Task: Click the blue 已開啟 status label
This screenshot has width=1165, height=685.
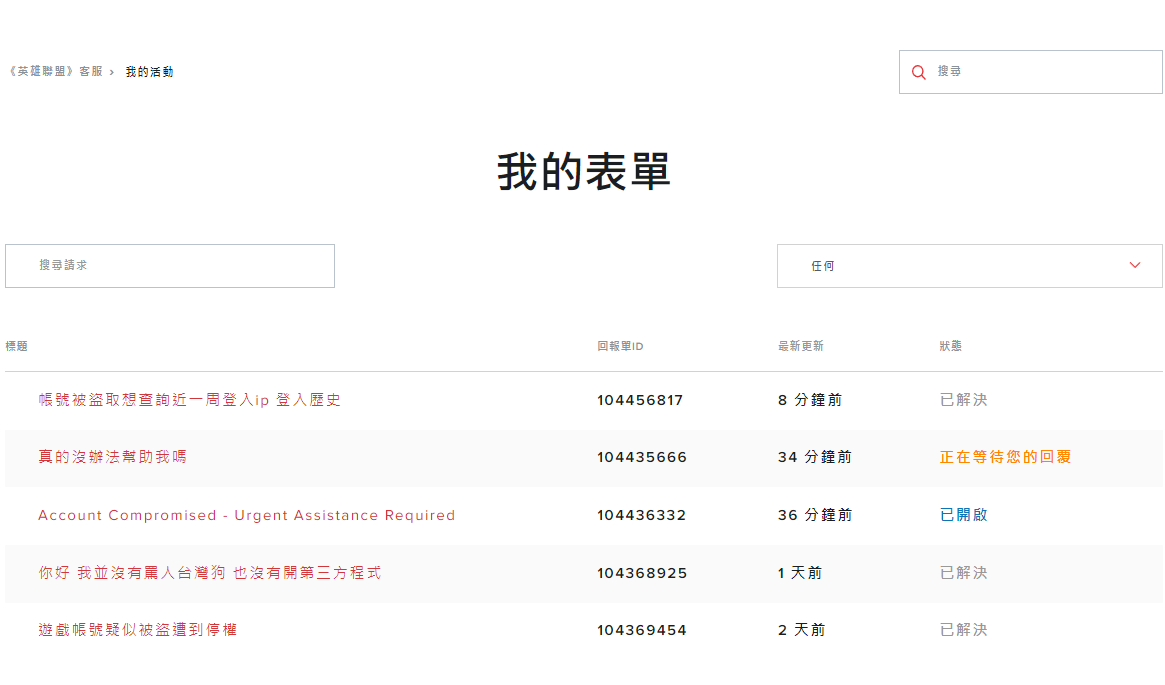Action: coord(963,515)
